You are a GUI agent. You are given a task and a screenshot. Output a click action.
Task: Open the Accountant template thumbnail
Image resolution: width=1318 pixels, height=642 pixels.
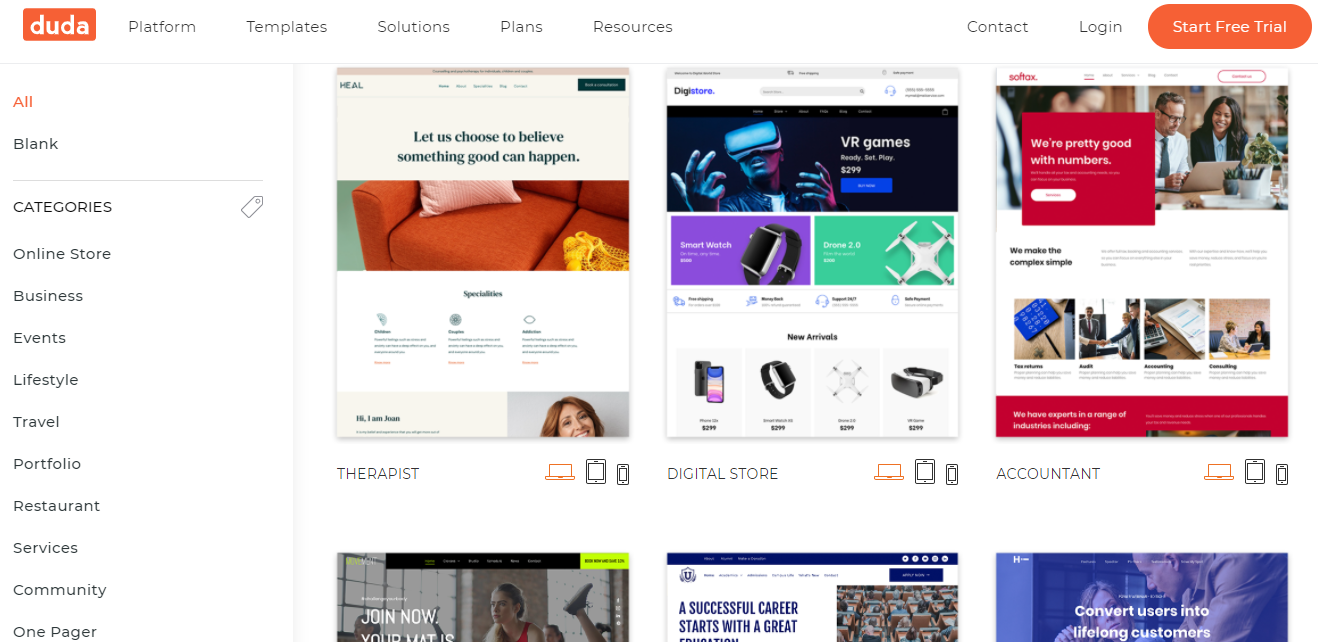point(1142,253)
